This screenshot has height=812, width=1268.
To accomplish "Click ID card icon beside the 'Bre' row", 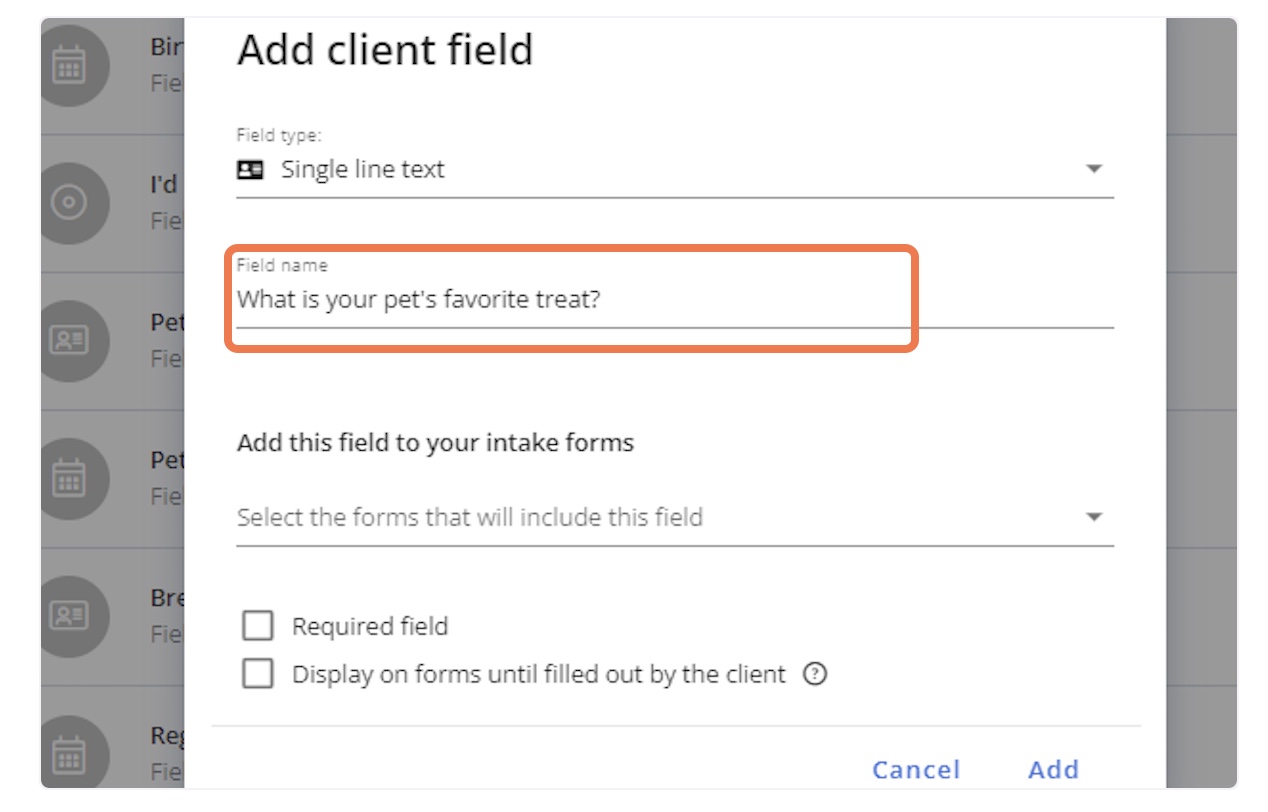I will pos(69,614).
